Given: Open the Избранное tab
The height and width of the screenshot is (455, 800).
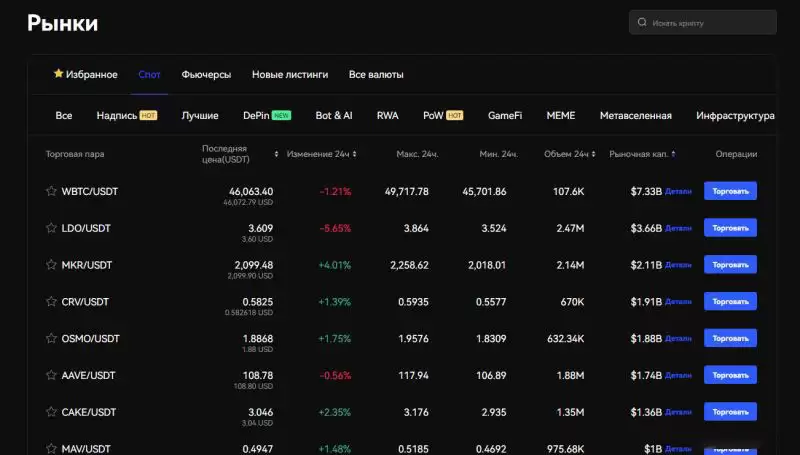Looking at the screenshot, I should click(86, 75).
